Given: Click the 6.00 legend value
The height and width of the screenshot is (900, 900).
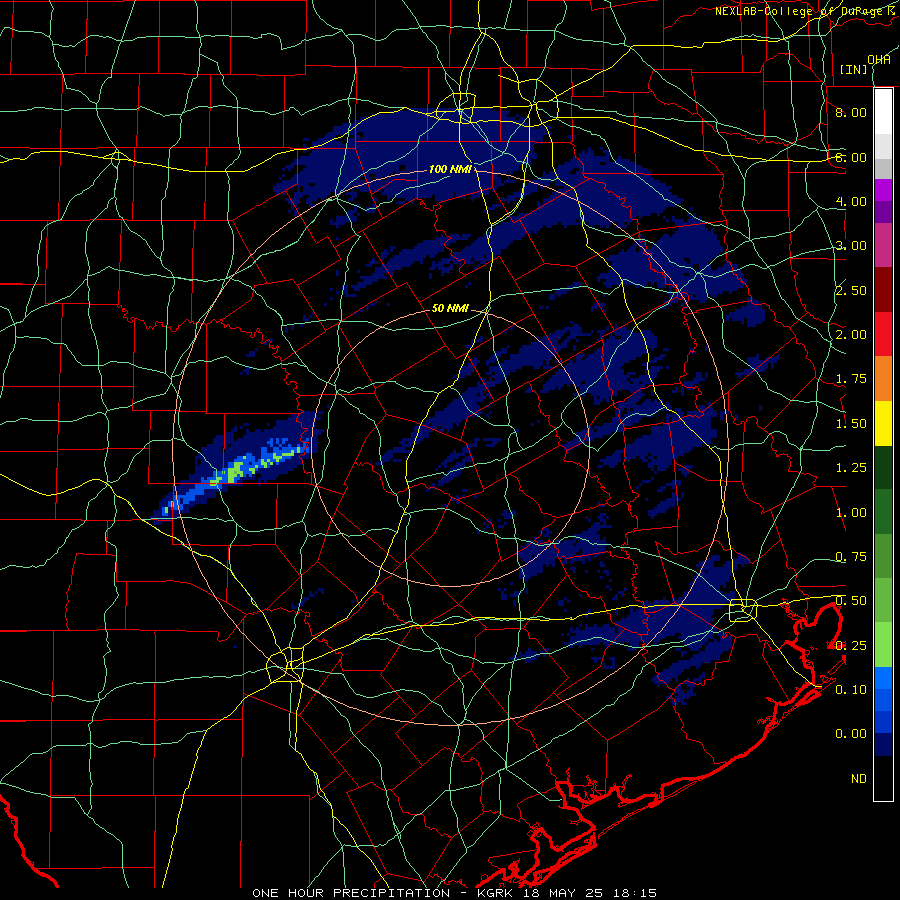Looking at the screenshot, I should [x=851, y=157].
